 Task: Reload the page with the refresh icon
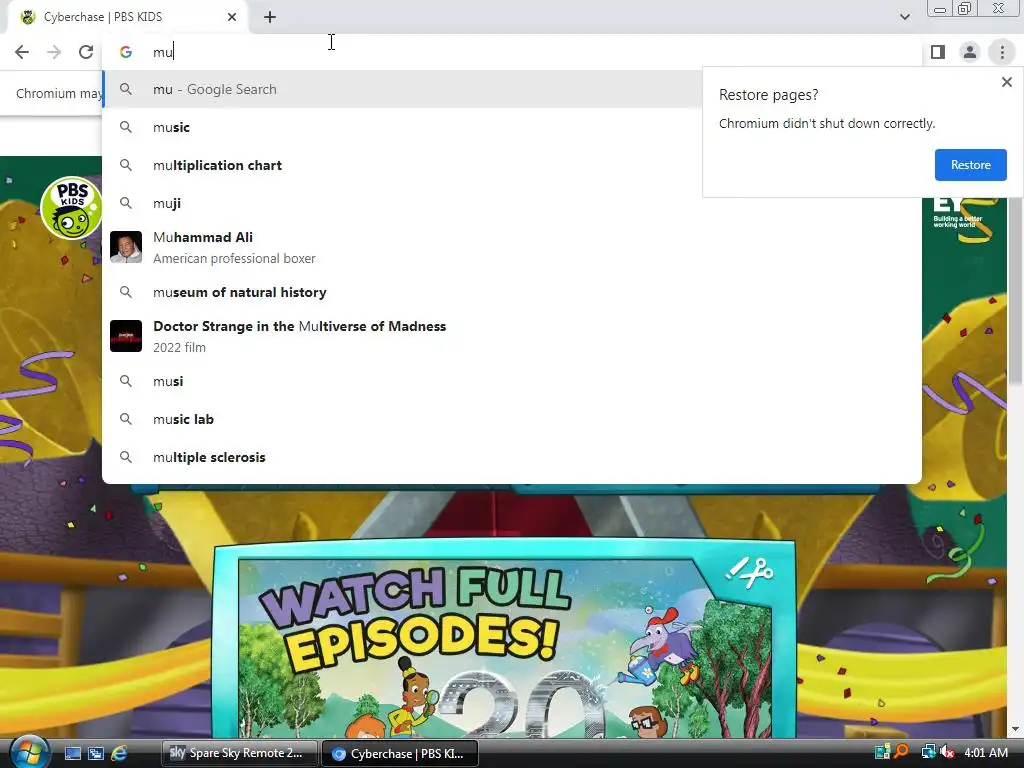click(x=86, y=52)
